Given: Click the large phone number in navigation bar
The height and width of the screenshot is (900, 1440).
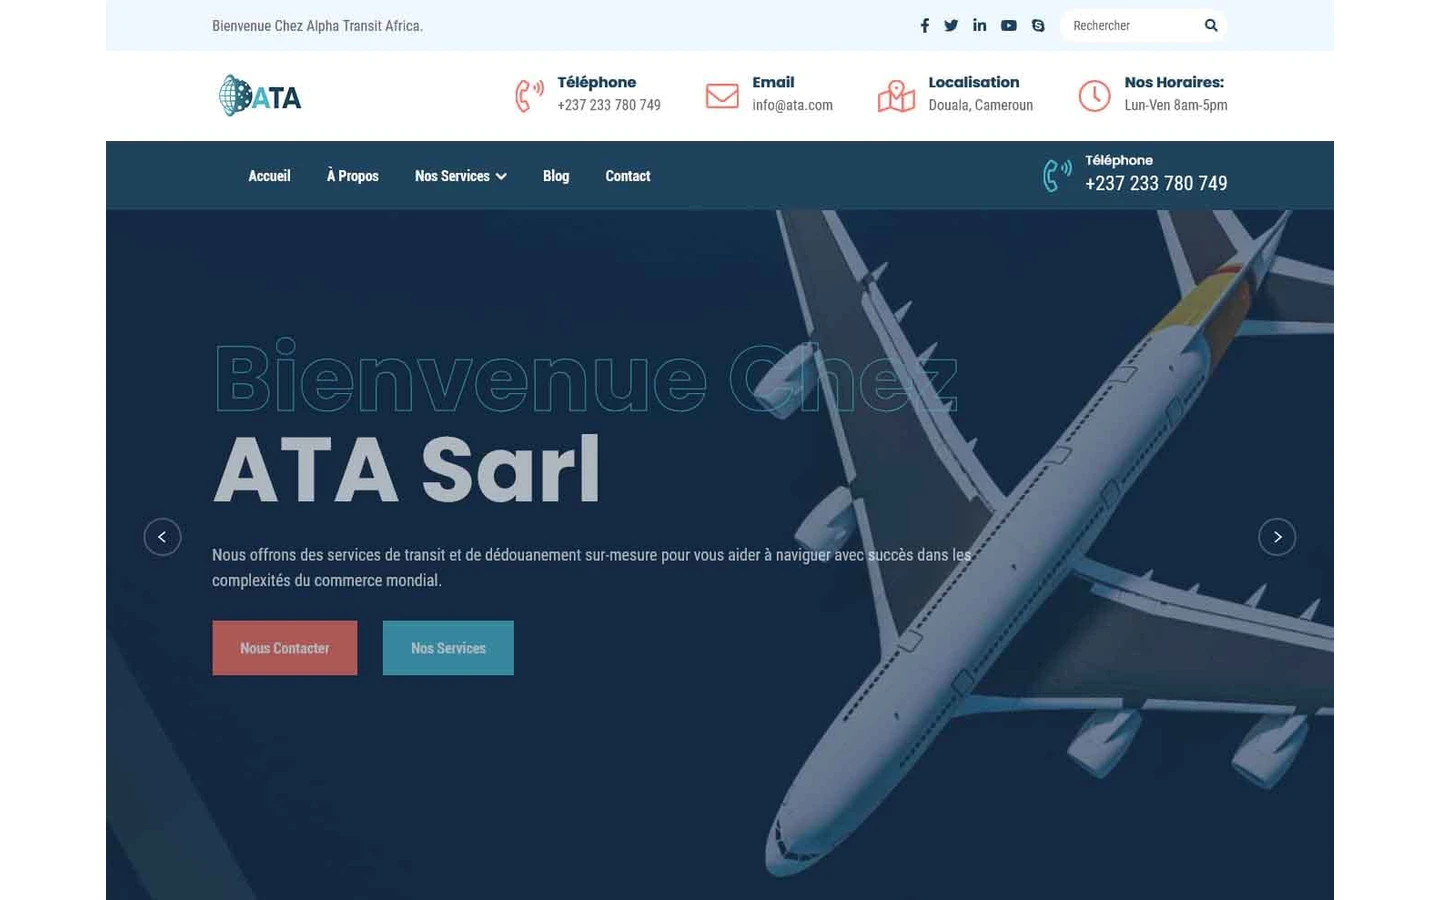Looking at the screenshot, I should (1156, 183).
